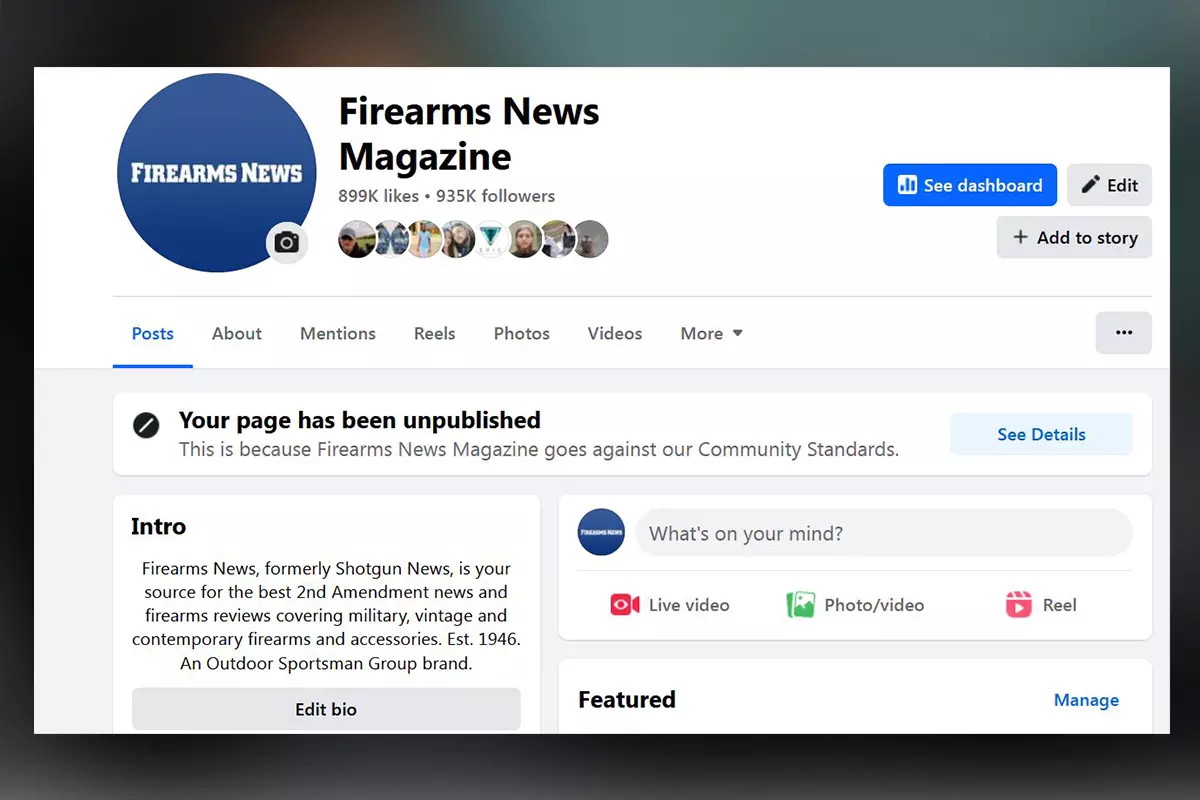Click 'Your page has been unpublished' heading
Viewport: 1200px width, 800px height.
pos(360,420)
